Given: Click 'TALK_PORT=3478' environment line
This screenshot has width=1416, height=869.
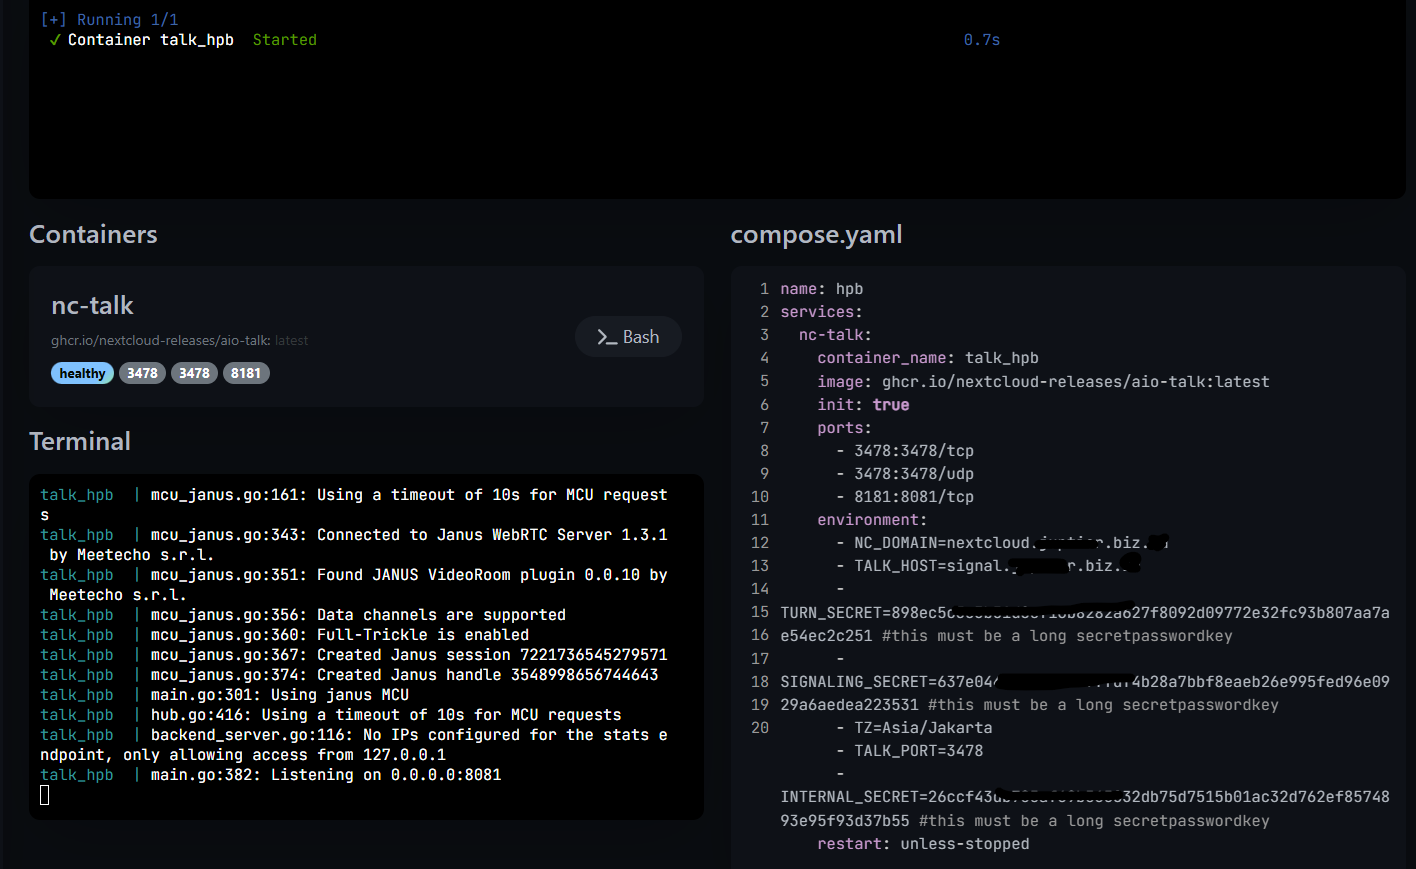Looking at the screenshot, I should tap(909, 751).
